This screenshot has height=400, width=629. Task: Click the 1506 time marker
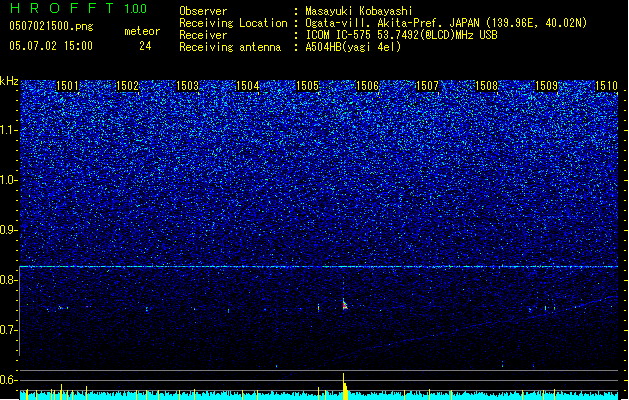[x=367, y=86]
